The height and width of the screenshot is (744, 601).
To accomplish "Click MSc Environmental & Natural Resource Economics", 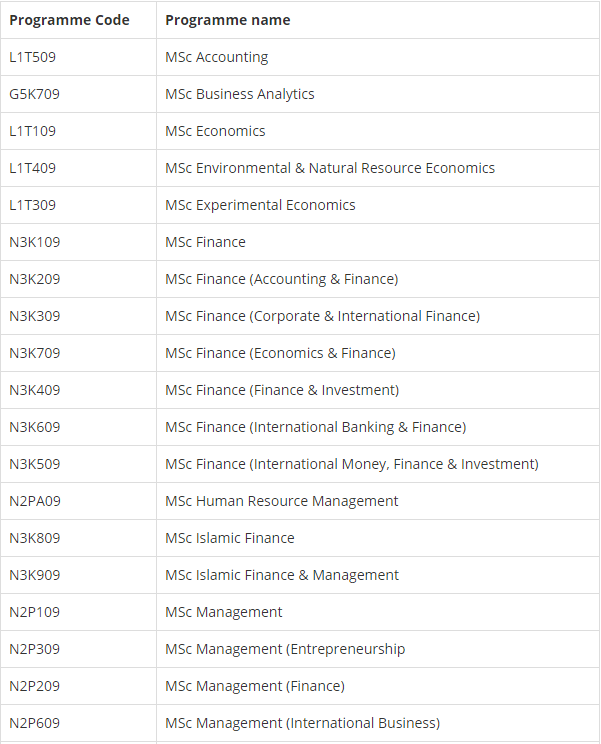I will point(330,168).
